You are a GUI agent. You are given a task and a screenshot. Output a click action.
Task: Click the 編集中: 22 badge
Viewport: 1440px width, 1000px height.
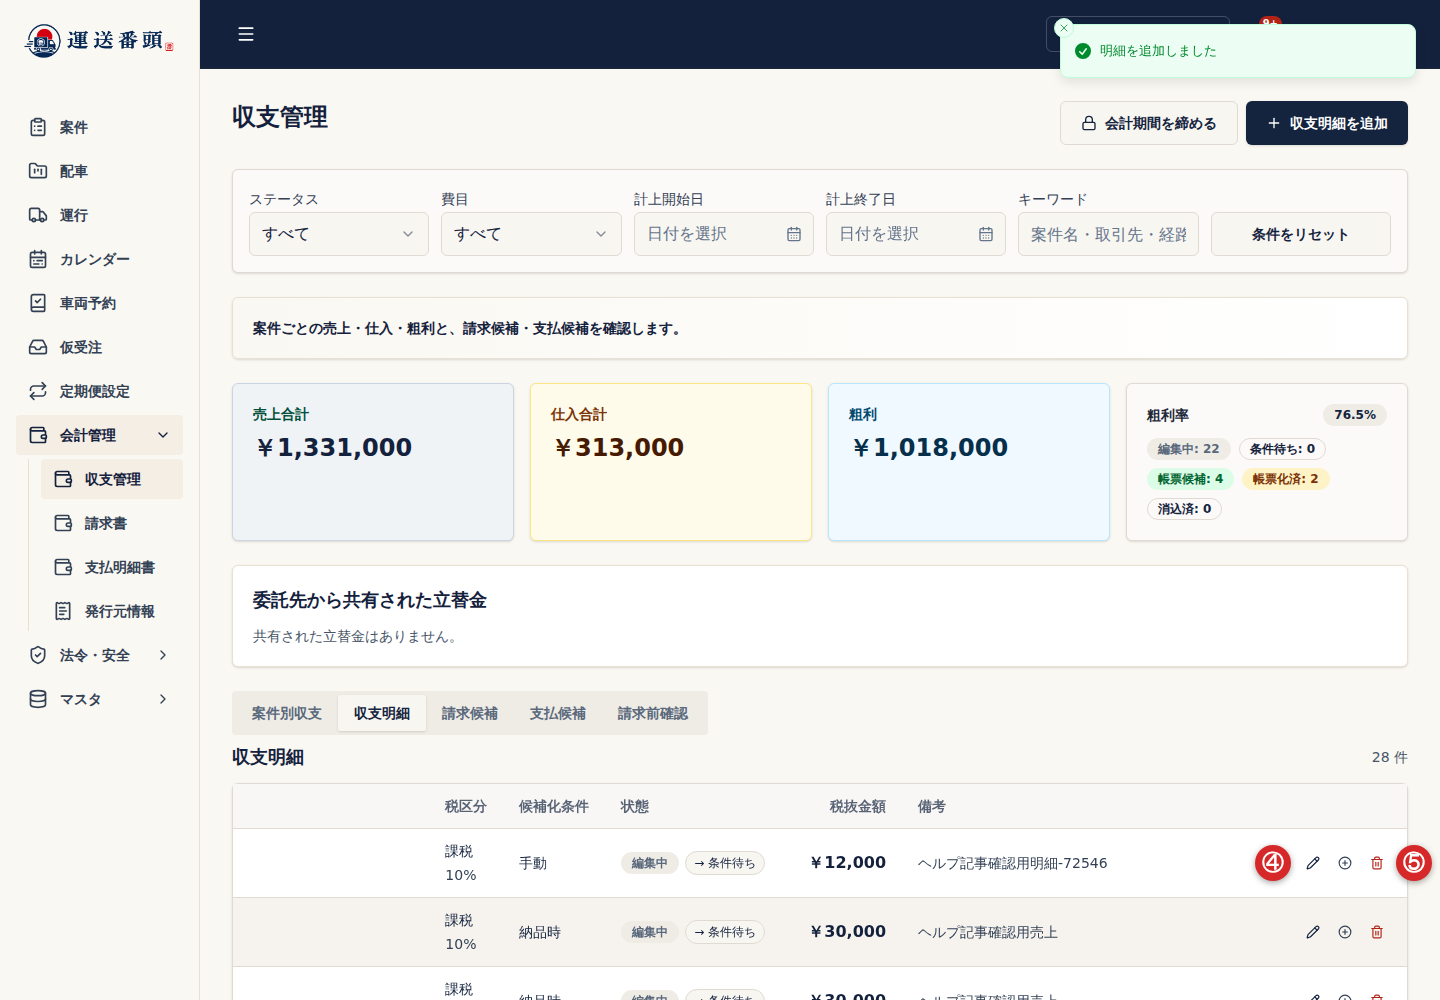(1189, 449)
